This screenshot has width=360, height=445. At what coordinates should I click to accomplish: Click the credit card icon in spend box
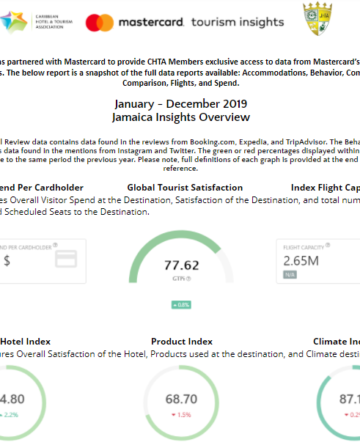pyautogui.click(x=66, y=259)
